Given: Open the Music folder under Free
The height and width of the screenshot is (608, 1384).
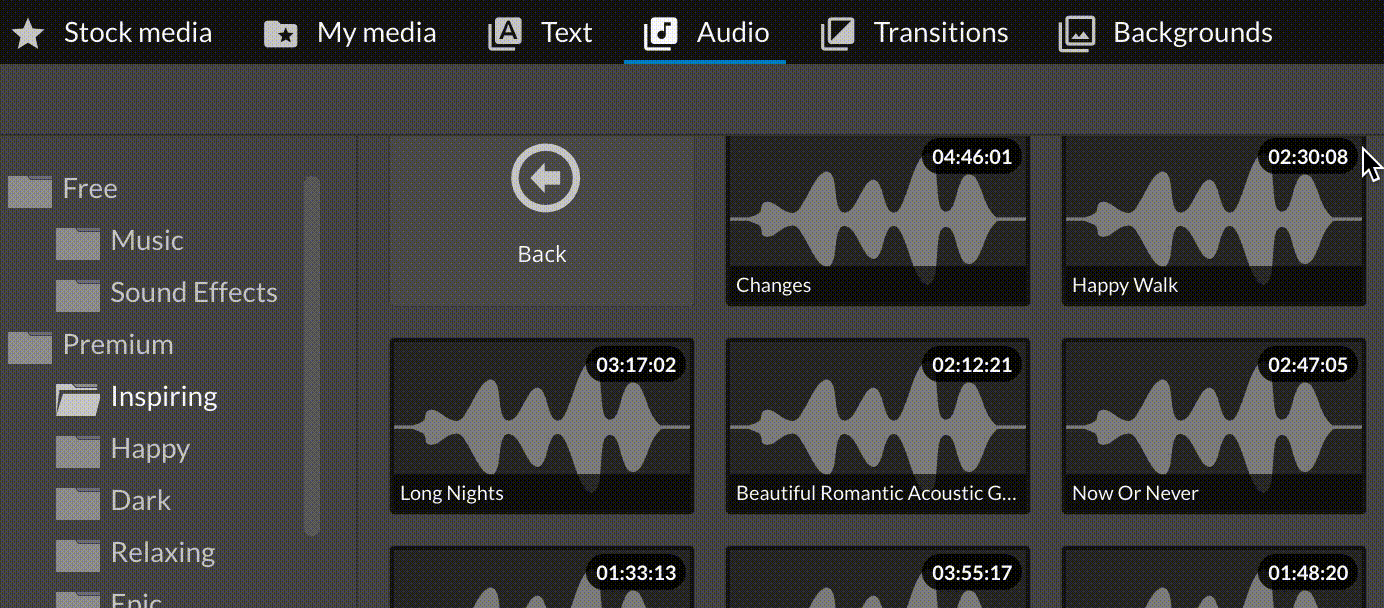Looking at the screenshot, I should 120,241.
